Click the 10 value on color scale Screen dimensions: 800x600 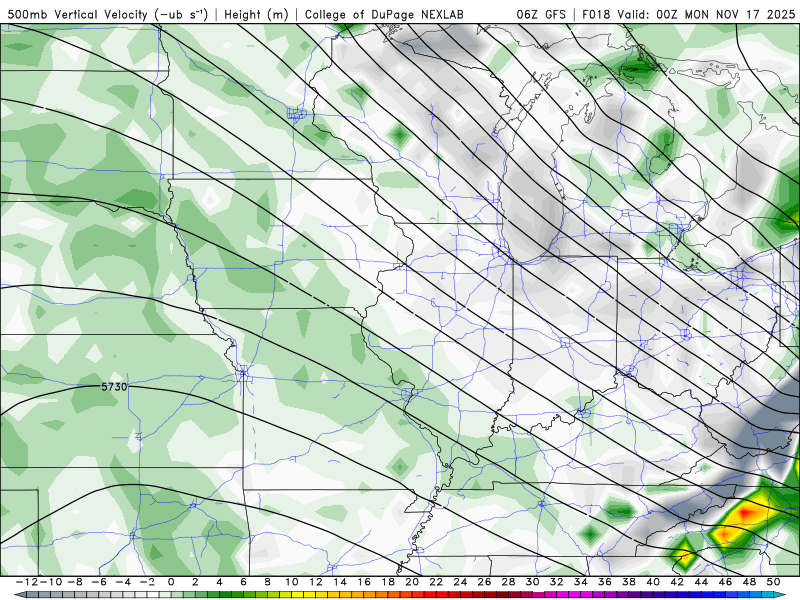click(x=291, y=582)
